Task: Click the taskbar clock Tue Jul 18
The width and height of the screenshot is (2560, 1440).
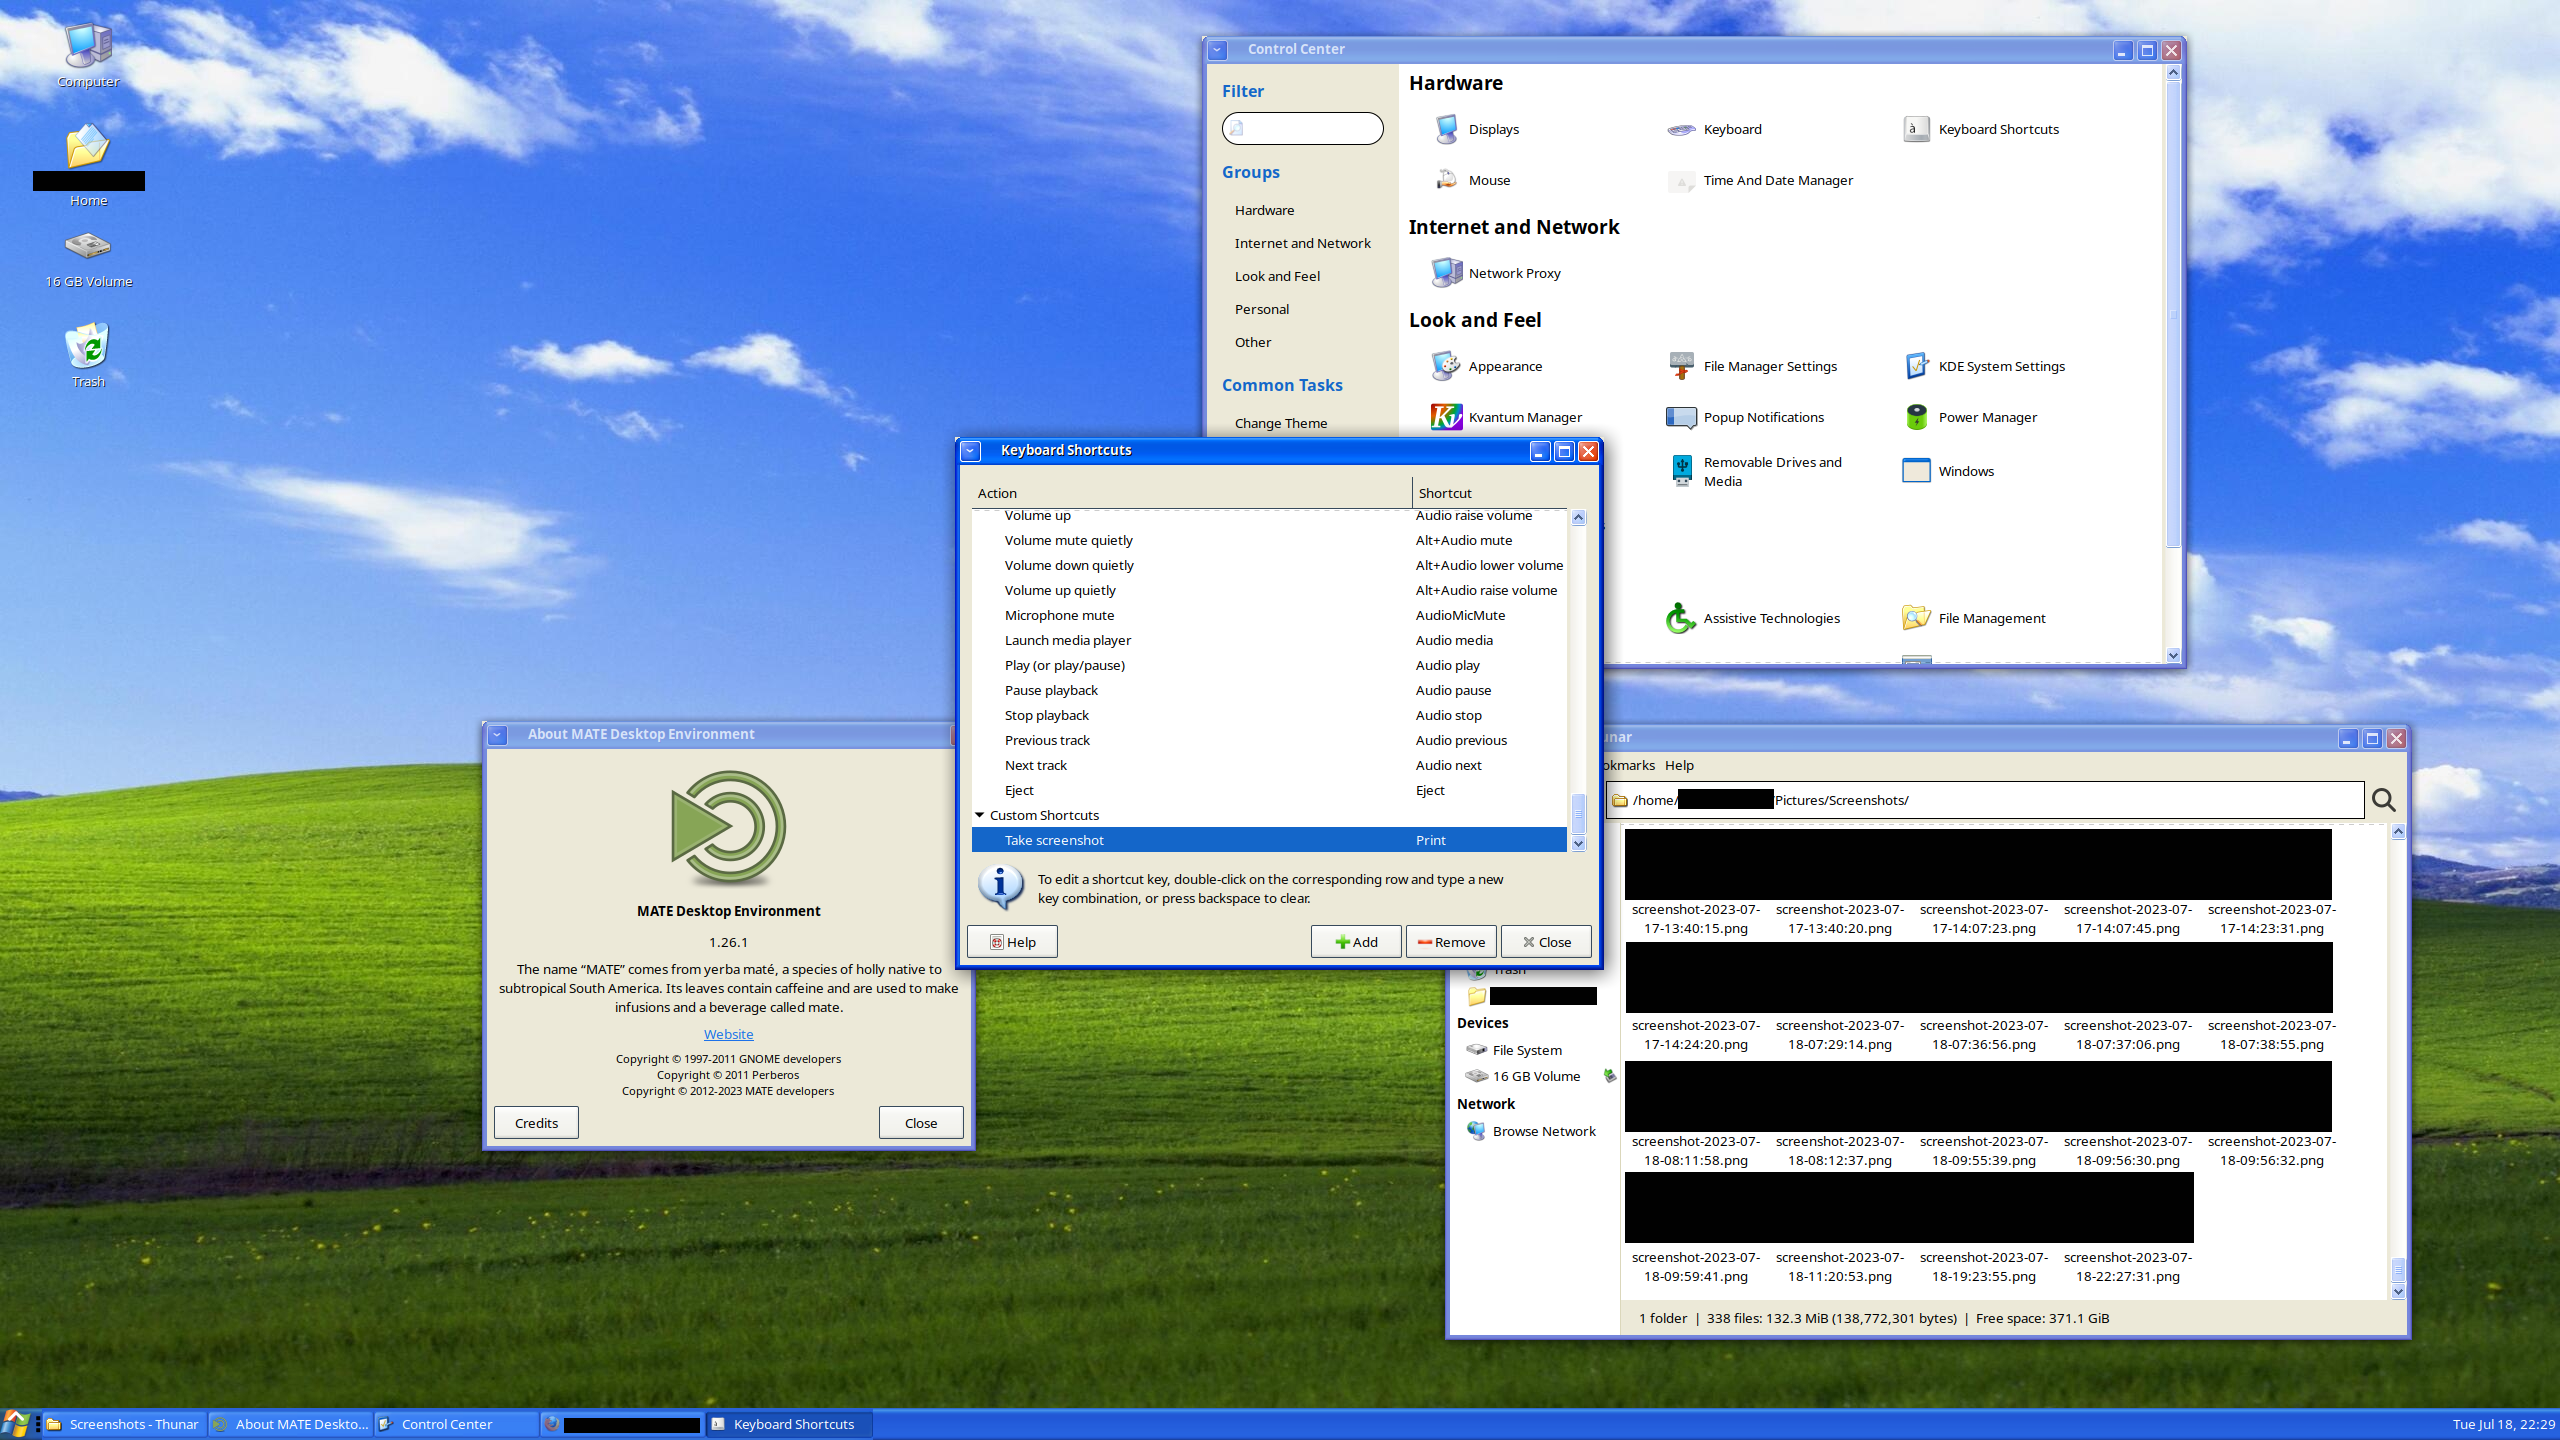Action: pos(2503,1424)
